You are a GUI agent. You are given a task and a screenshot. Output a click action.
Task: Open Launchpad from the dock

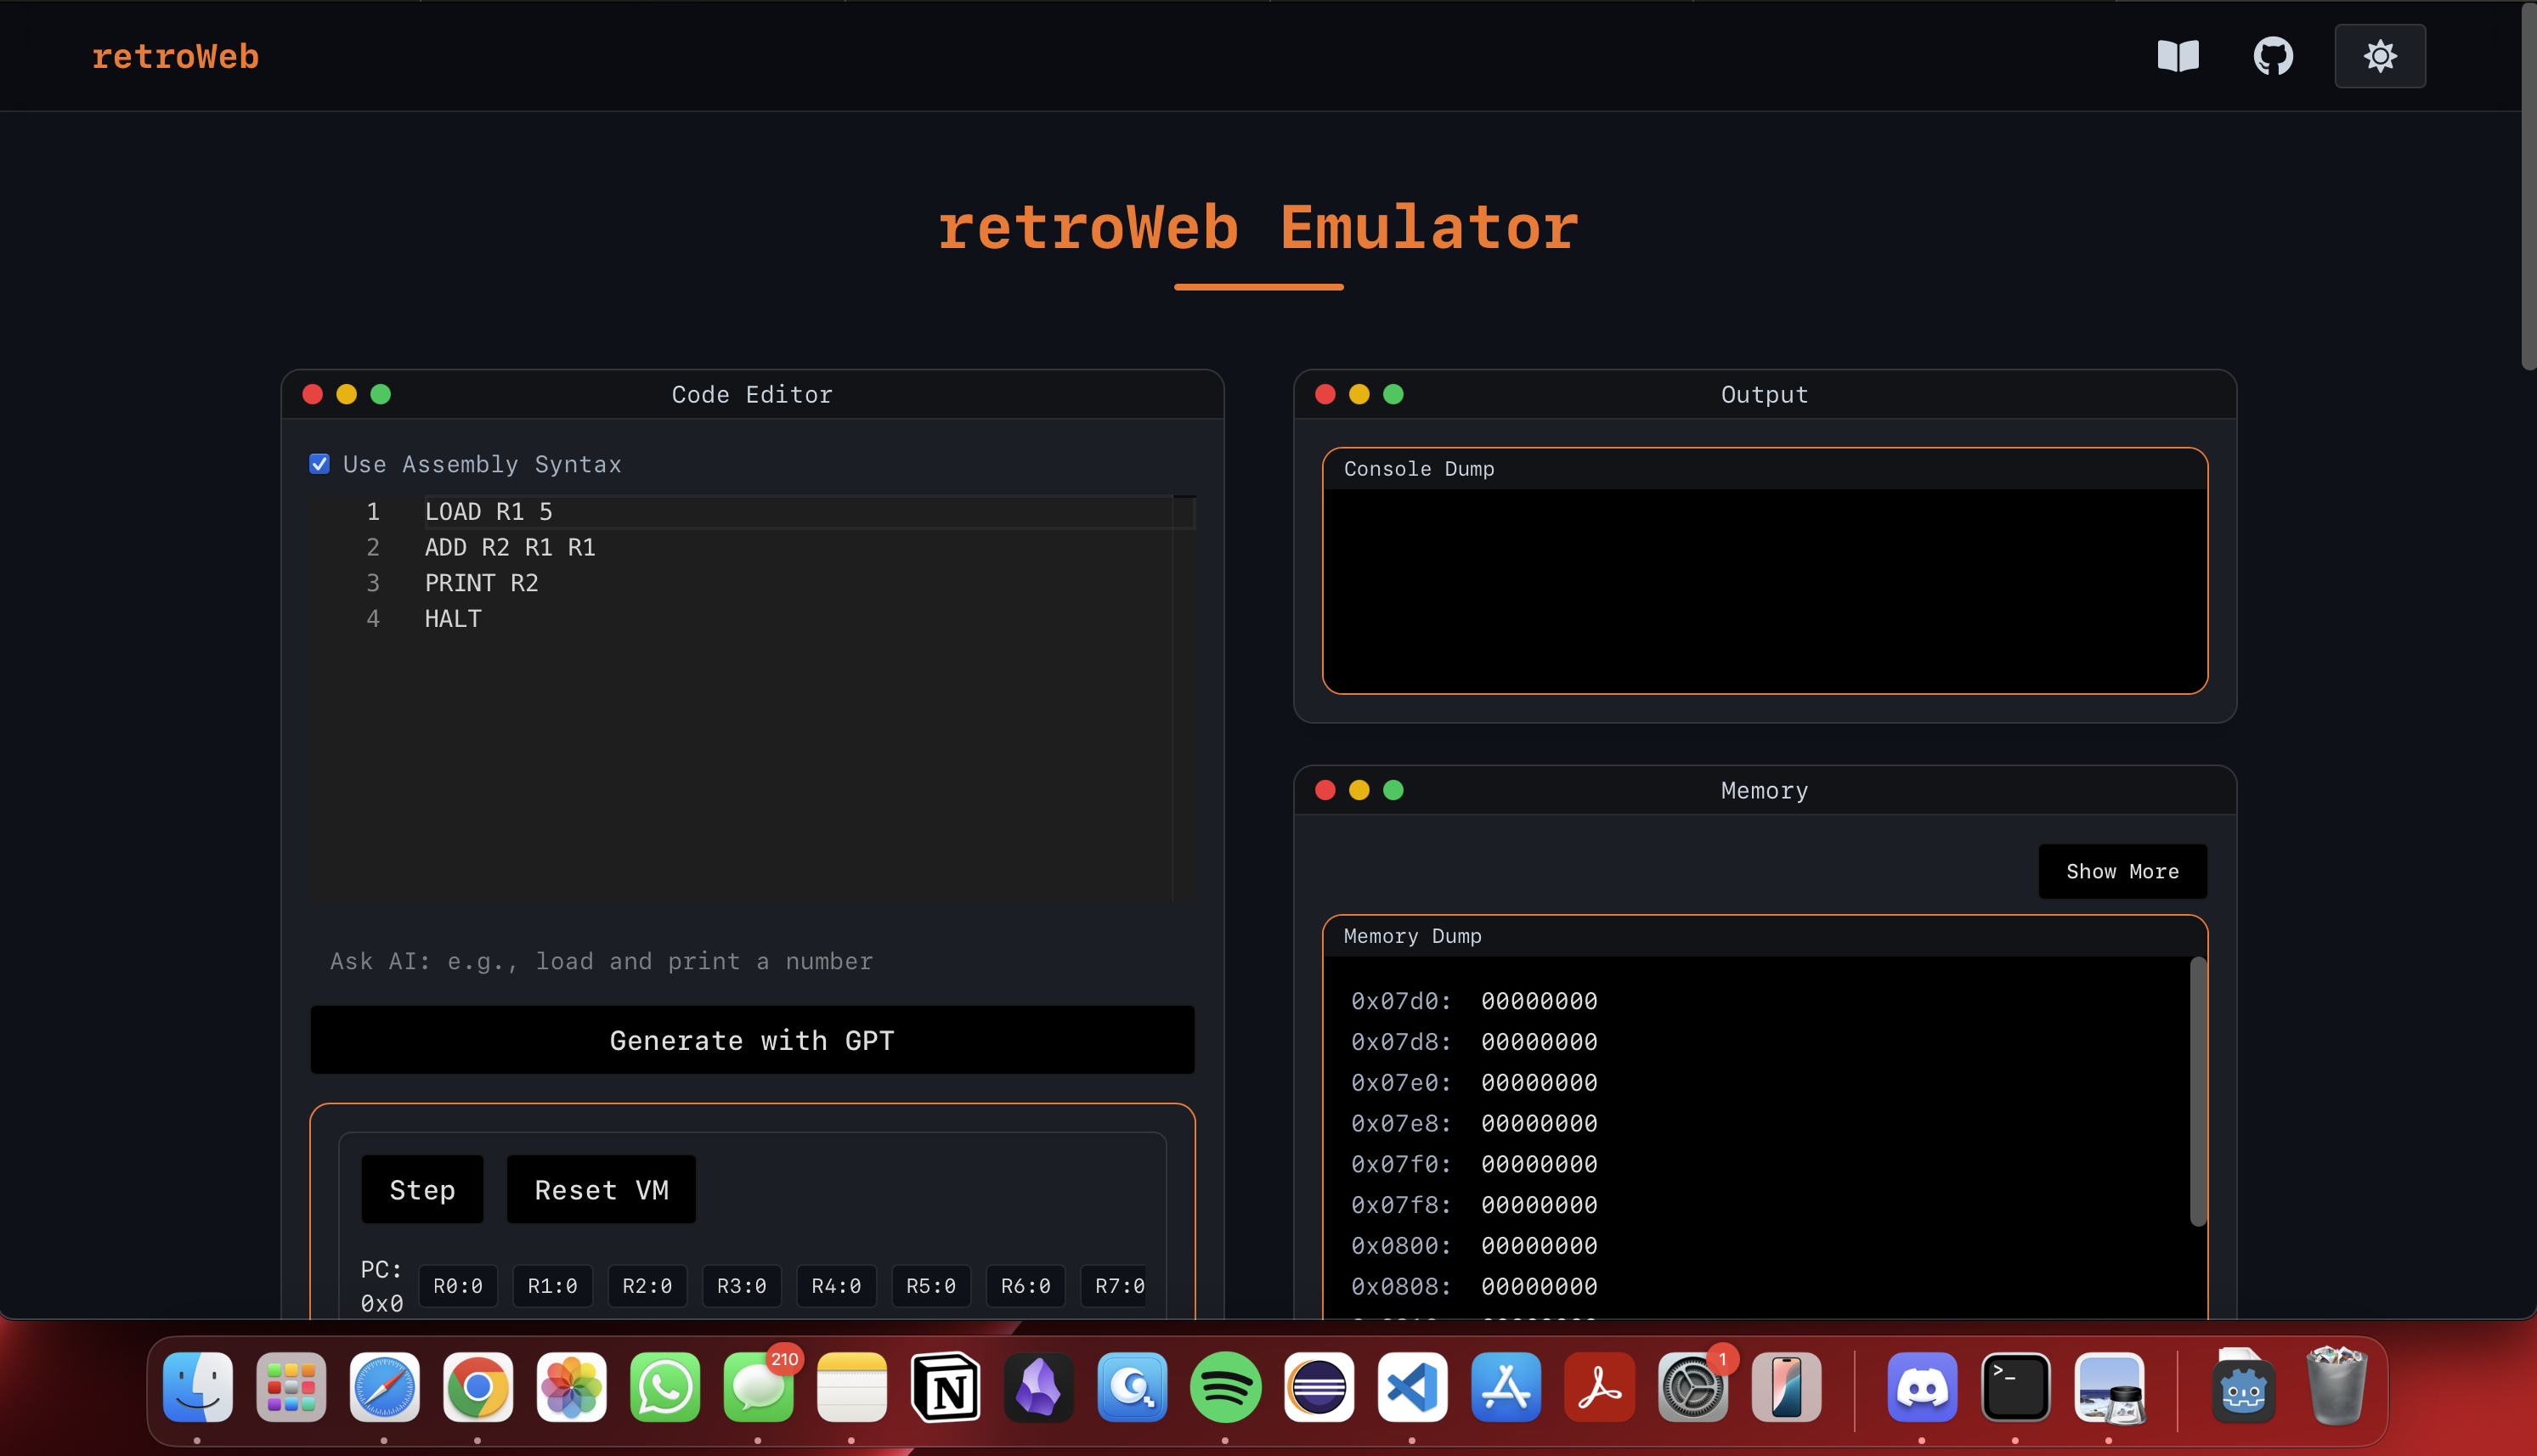(x=291, y=1387)
